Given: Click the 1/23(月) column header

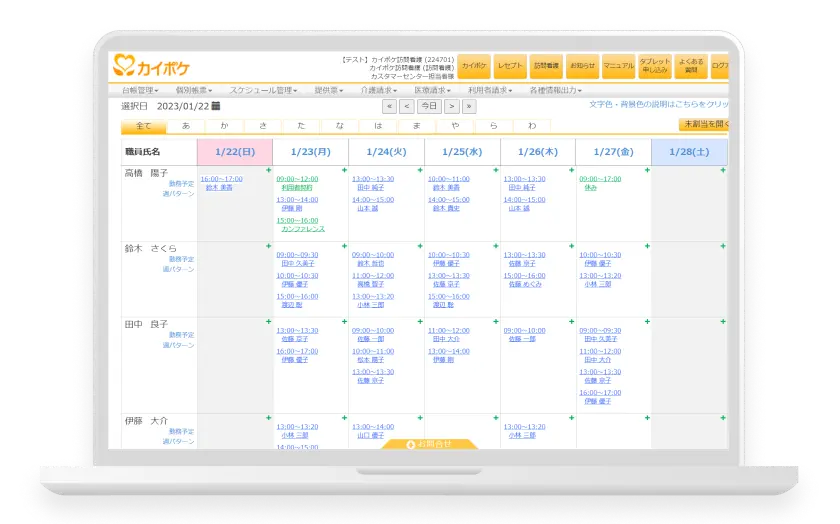Looking at the screenshot, I should pos(311,152).
